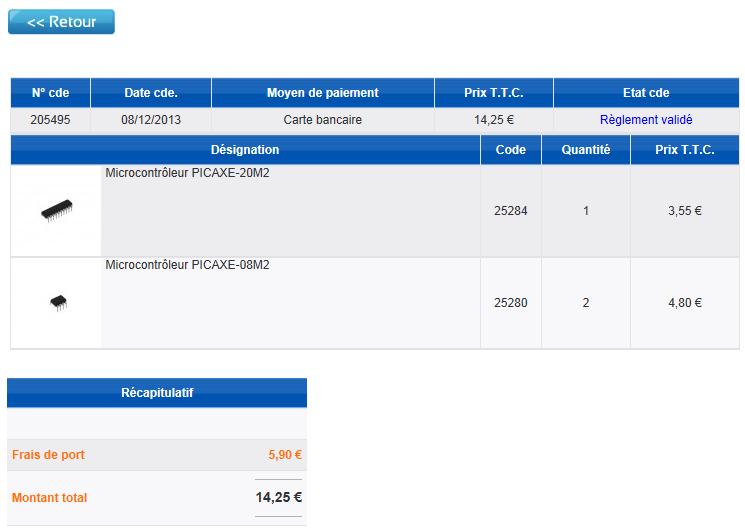Click the order date 08/12/2013
Image resolution: width=745 pixels, height=529 pixels.
151,120
